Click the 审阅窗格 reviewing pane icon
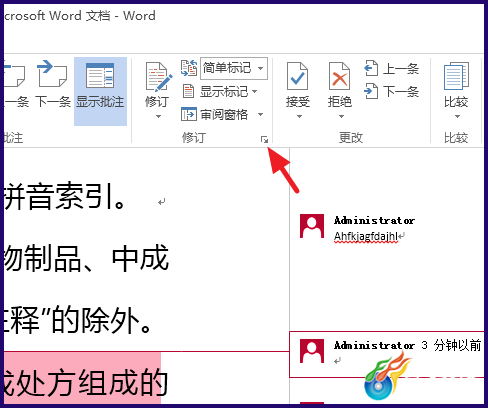Image resolution: width=488 pixels, height=408 pixels. click(189, 114)
